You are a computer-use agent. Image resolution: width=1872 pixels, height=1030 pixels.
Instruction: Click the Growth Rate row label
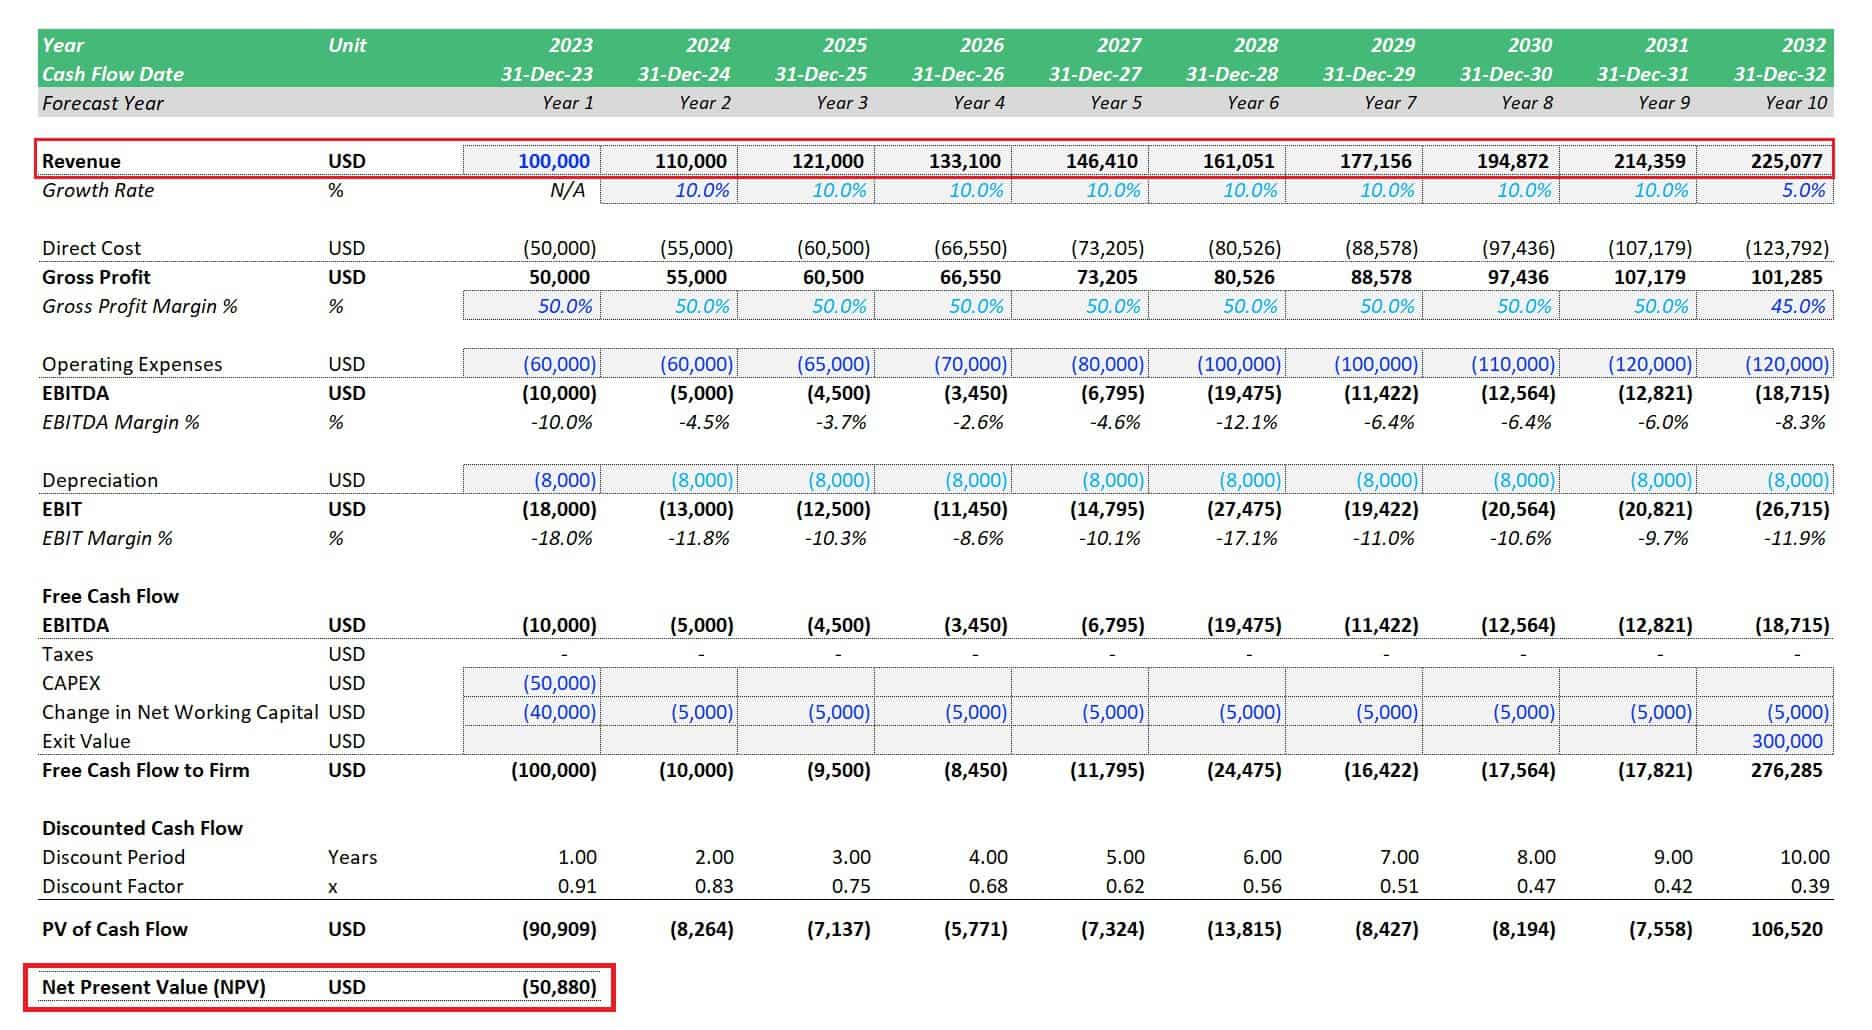[x=98, y=190]
